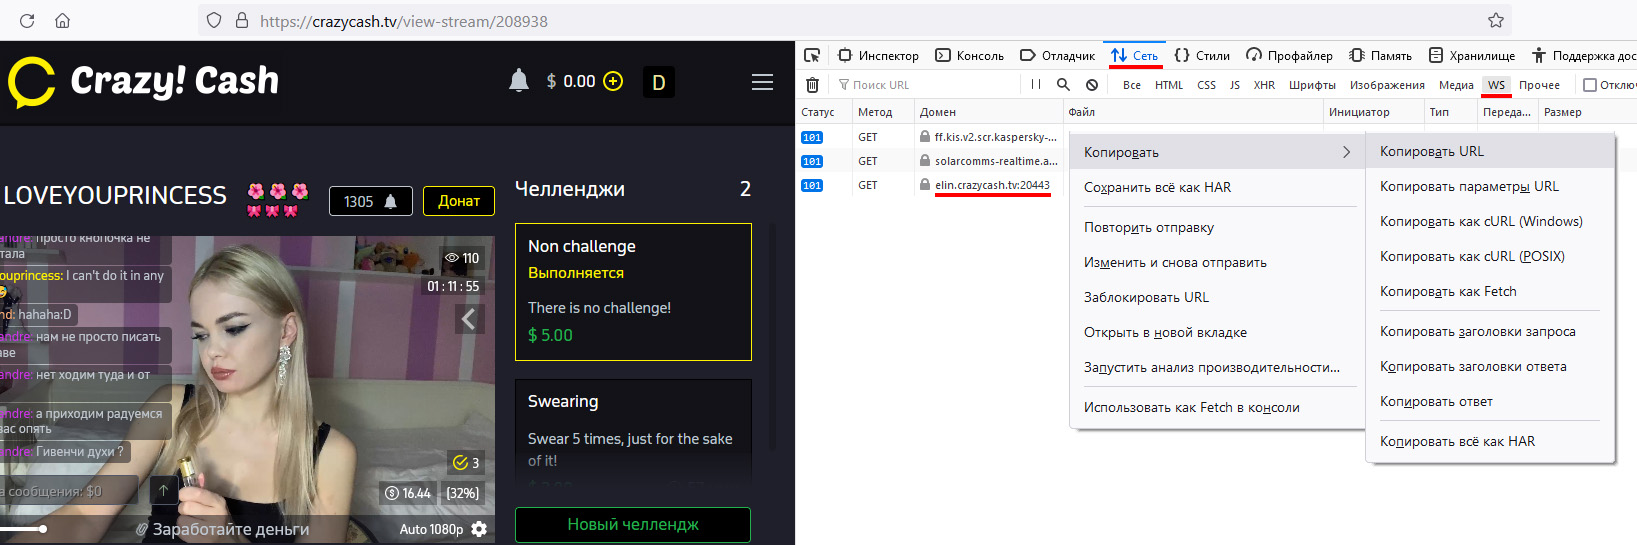
Task: Toggle the disable cache checkbox
Action: tap(1589, 85)
